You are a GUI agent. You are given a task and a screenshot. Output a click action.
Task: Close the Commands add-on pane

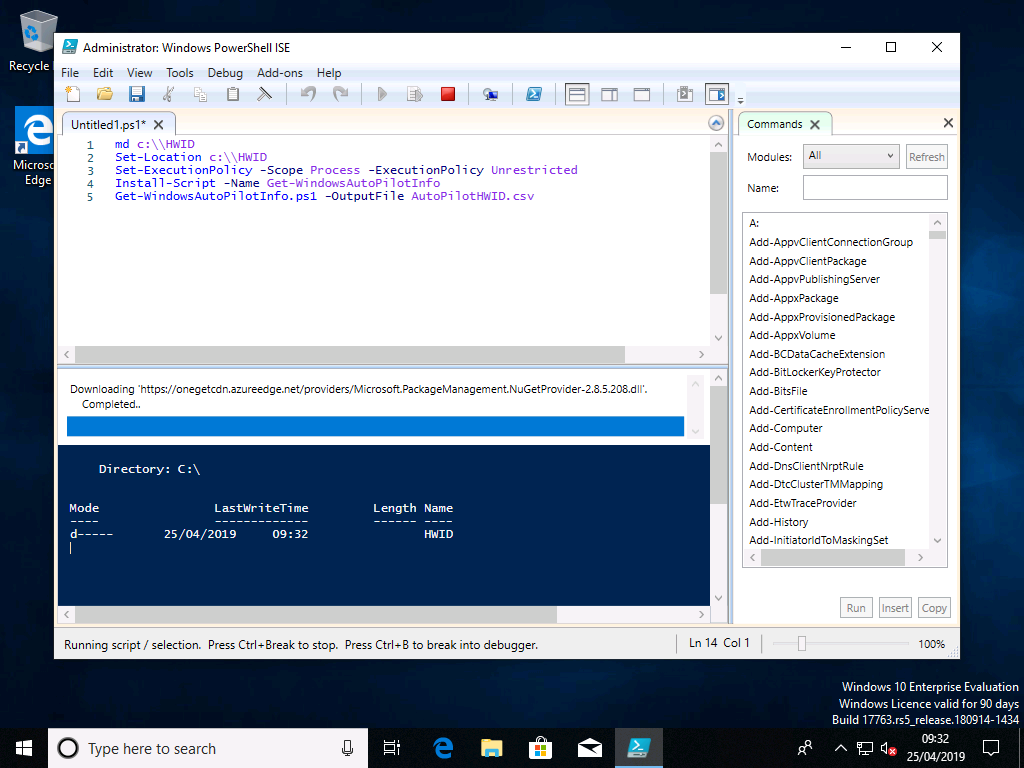[x=948, y=123]
